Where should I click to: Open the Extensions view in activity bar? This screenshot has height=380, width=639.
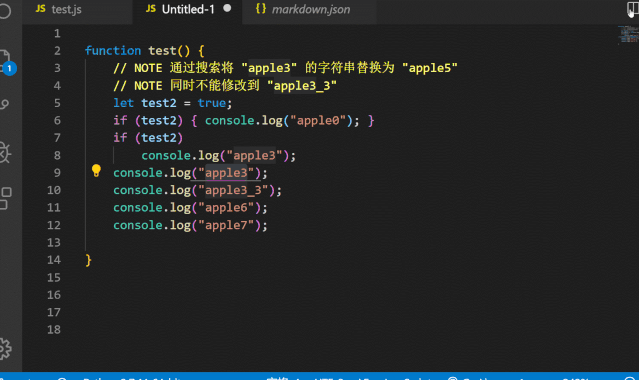click(6, 198)
